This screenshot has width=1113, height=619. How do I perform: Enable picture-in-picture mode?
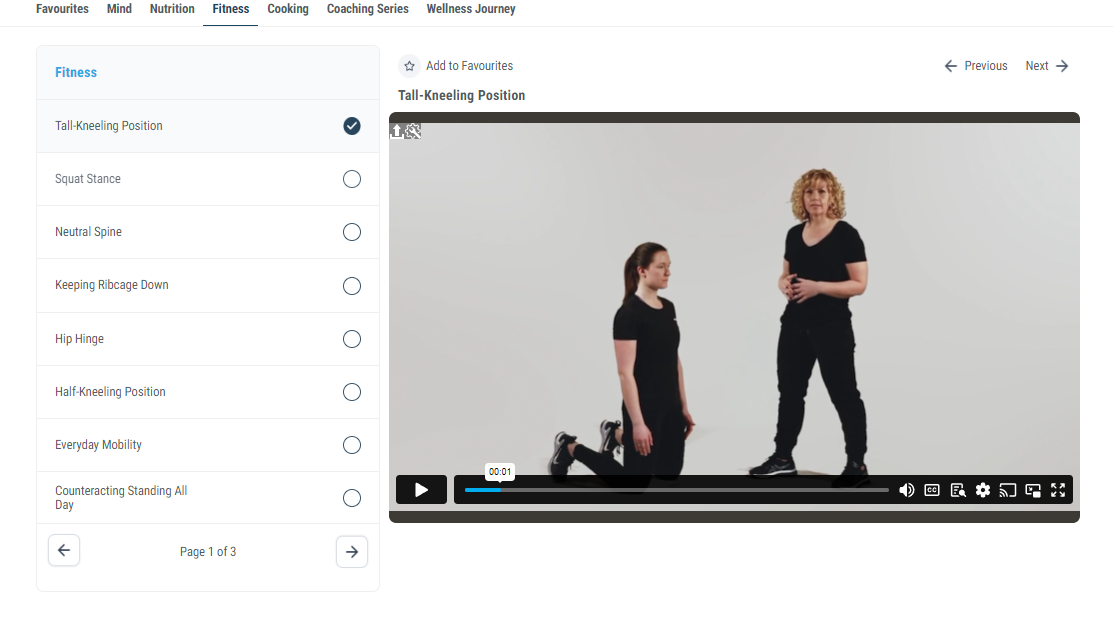point(1033,490)
